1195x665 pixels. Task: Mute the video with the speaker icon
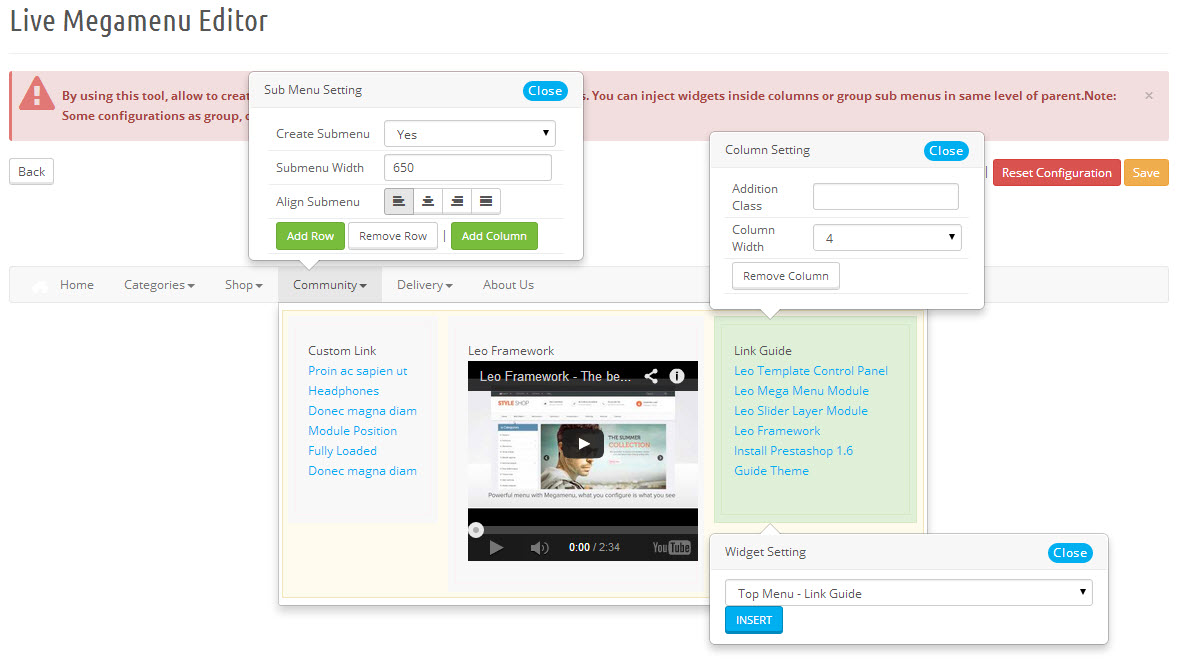tap(540, 547)
